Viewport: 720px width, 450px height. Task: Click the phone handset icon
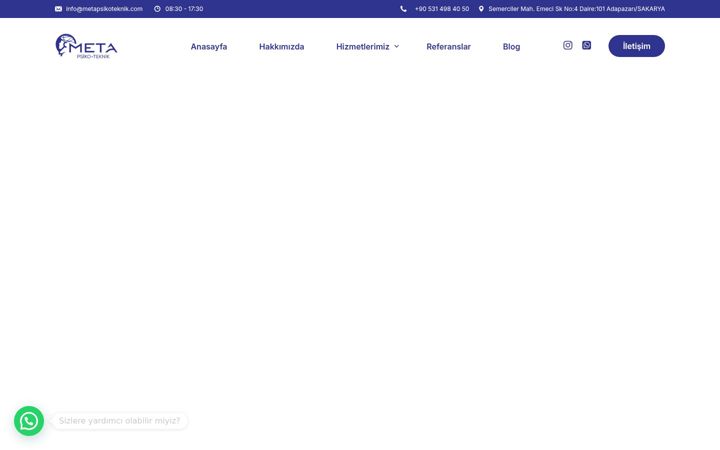click(403, 9)
